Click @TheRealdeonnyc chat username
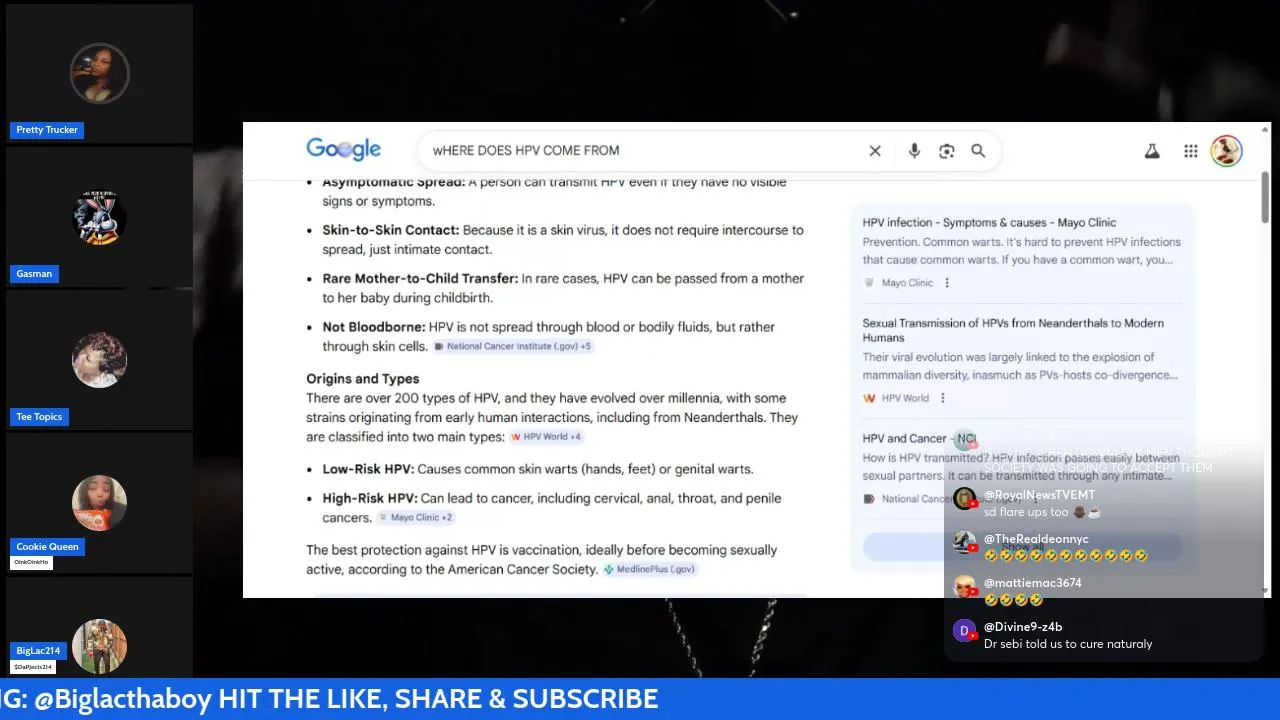1280x720 pixels. [x=1036, y=539]
